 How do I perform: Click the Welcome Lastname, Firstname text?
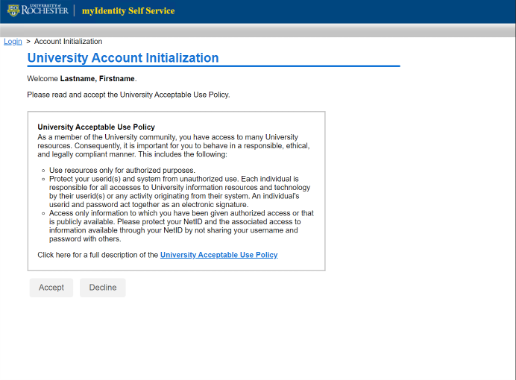[82, 78]
